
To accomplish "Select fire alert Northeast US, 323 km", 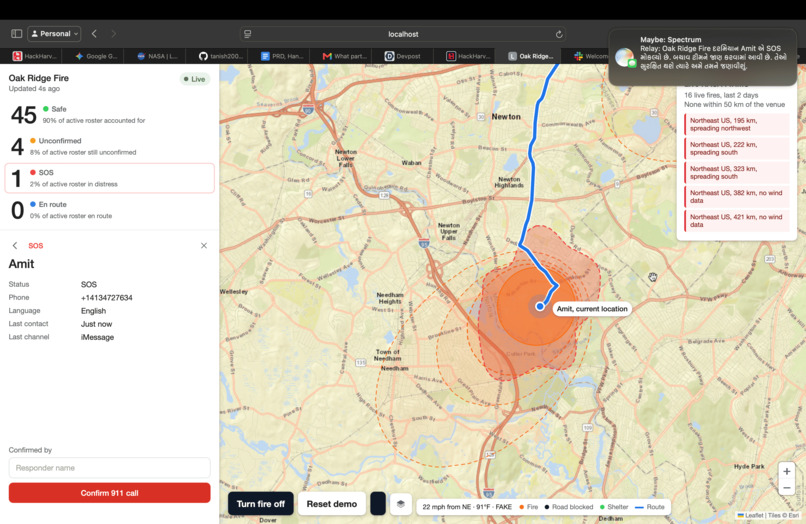I will (x=737, y=173).
